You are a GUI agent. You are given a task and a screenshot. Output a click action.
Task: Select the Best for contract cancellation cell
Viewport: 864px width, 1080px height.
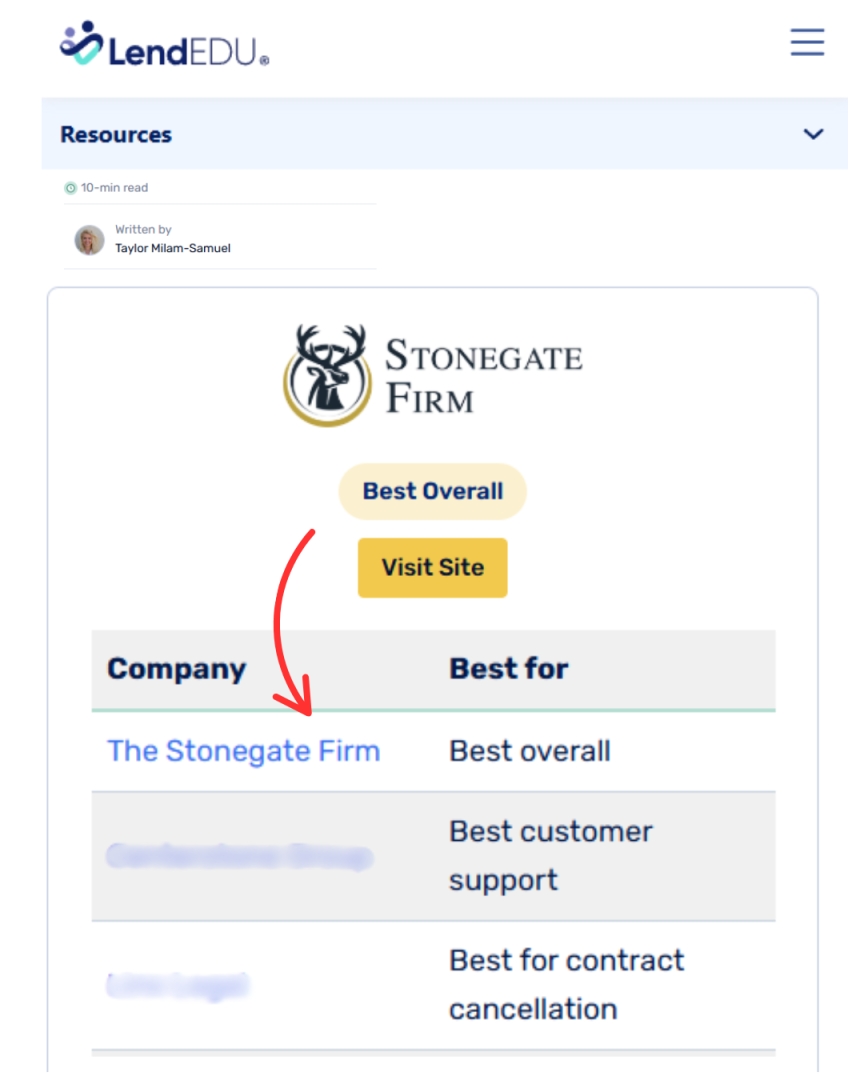566,985
